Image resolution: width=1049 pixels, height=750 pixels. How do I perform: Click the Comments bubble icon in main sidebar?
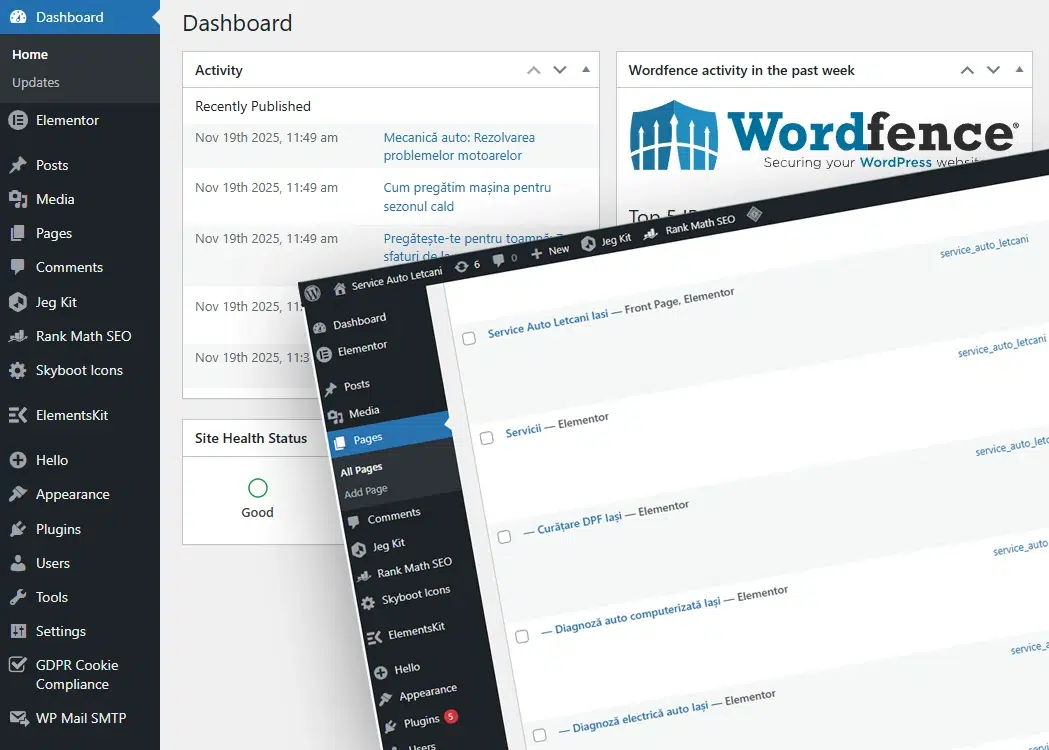pyautogui.click(x=18, y=267)
